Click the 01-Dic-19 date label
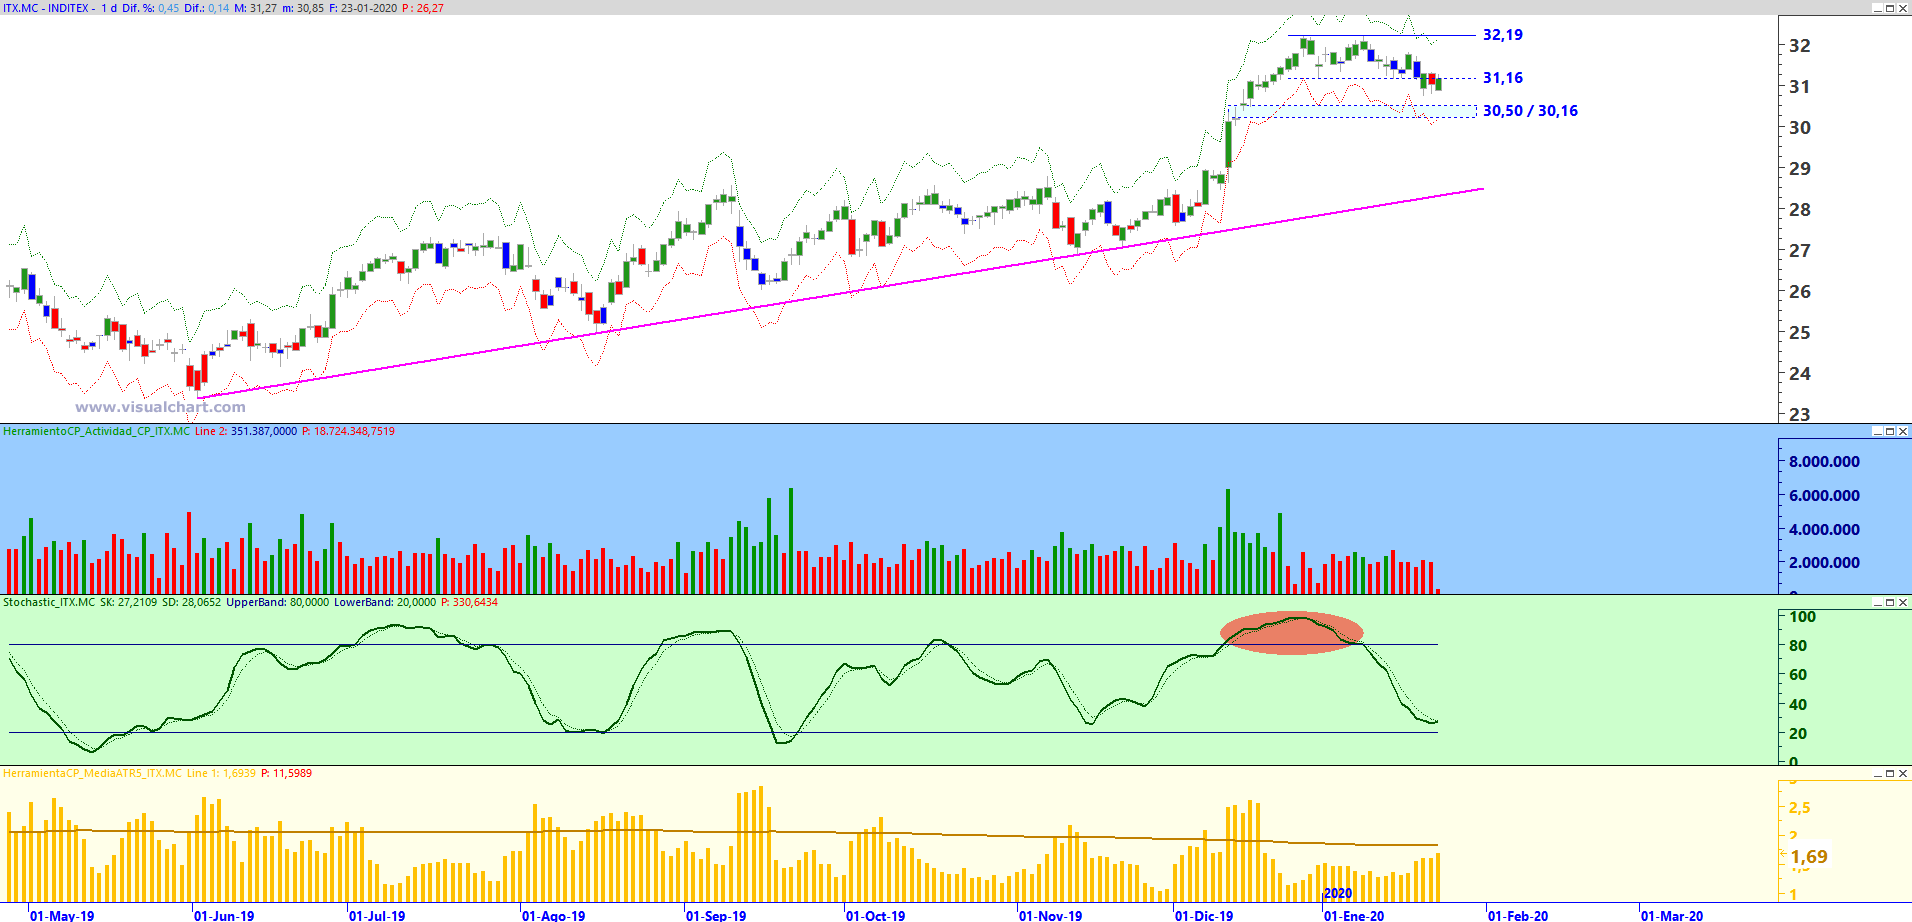The height and width of the screenshot is (922, 1912). click(x=1204, y=915)
